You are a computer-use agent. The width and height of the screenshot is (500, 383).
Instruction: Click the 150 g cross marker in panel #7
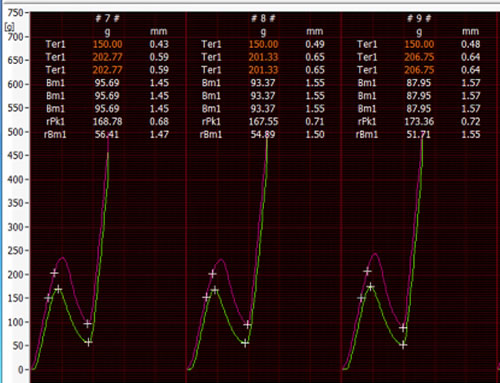tap(48, 298)
